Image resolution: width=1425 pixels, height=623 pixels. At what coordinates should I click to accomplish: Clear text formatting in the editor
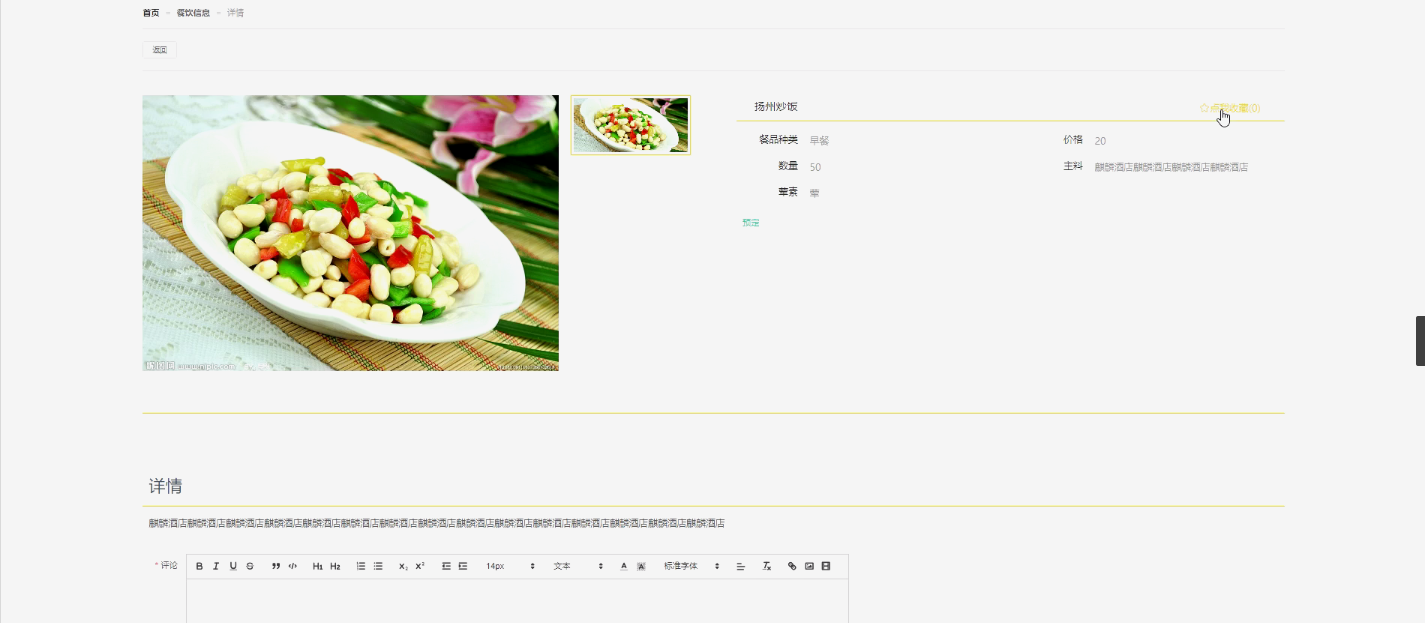coord(767,566)
